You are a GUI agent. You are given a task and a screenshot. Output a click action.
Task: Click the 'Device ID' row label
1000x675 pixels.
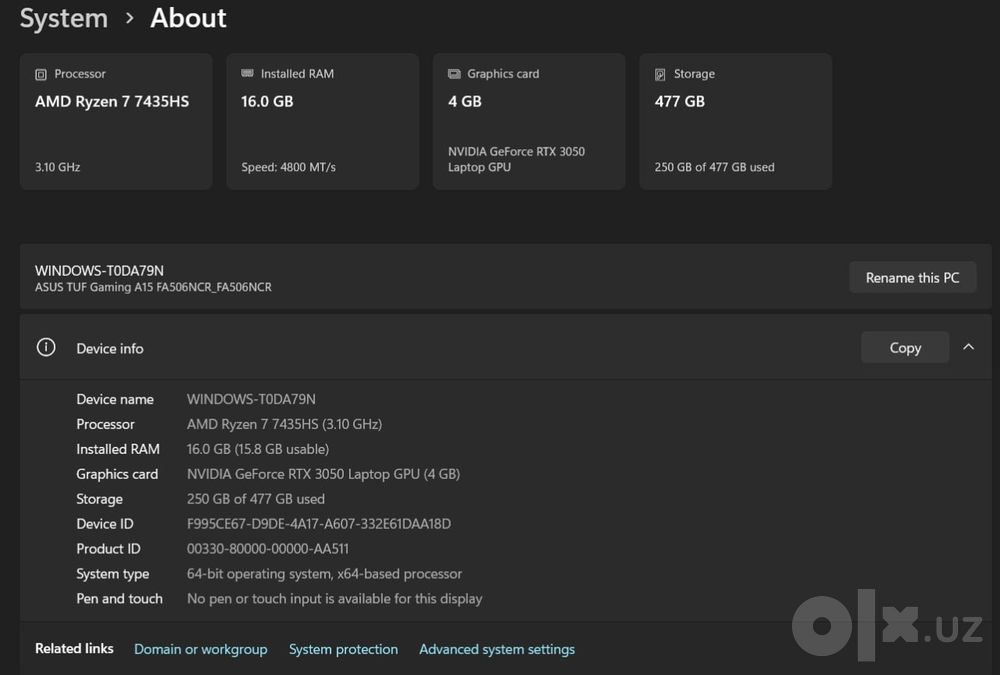coord(105,524)
